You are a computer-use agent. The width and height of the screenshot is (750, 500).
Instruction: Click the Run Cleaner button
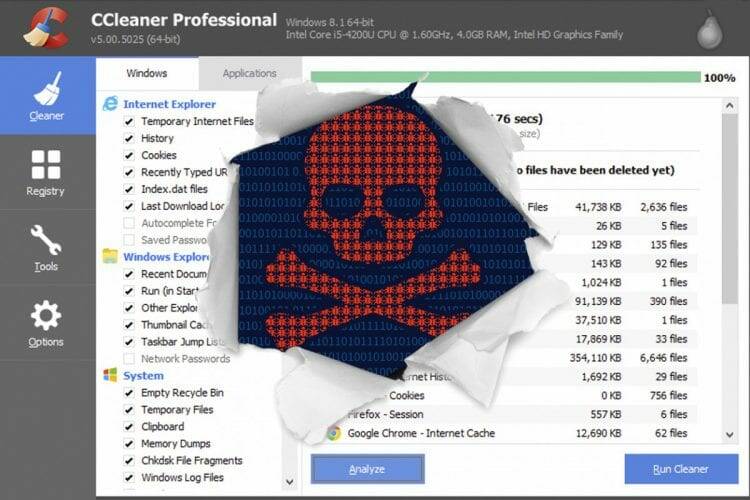pos(681,469)
